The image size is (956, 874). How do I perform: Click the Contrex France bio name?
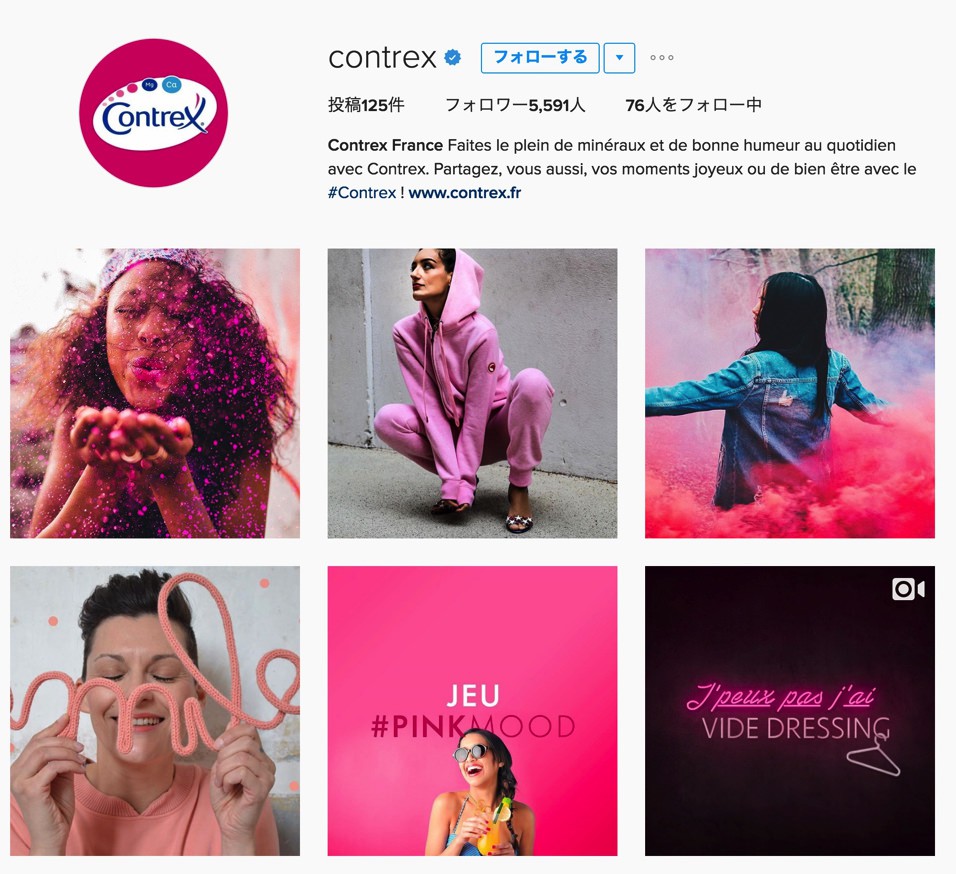(x=385, y=146)
